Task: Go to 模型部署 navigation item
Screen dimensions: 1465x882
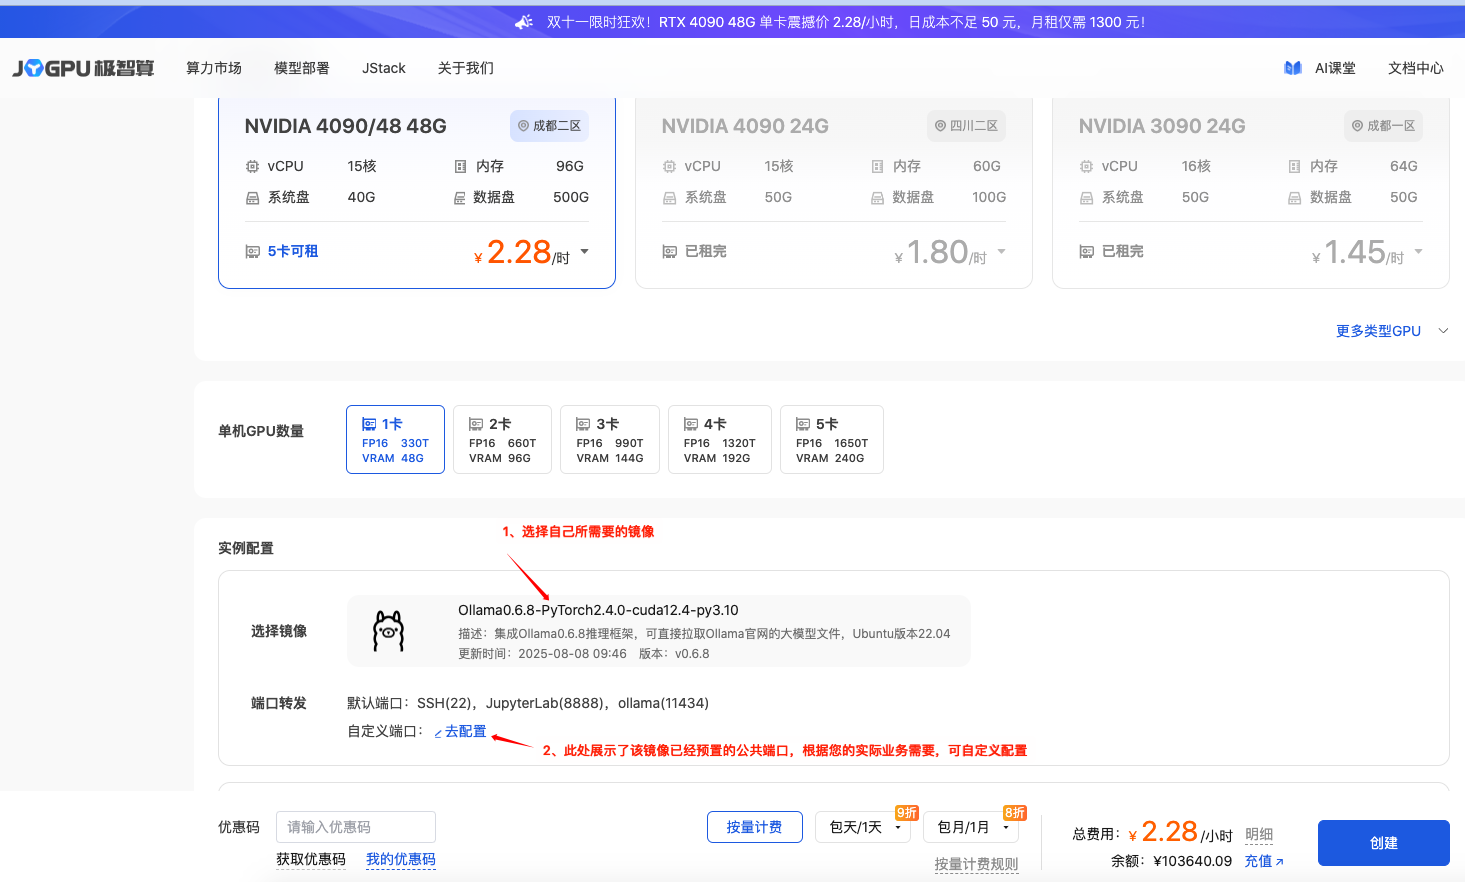Action: tap(302, 68)
